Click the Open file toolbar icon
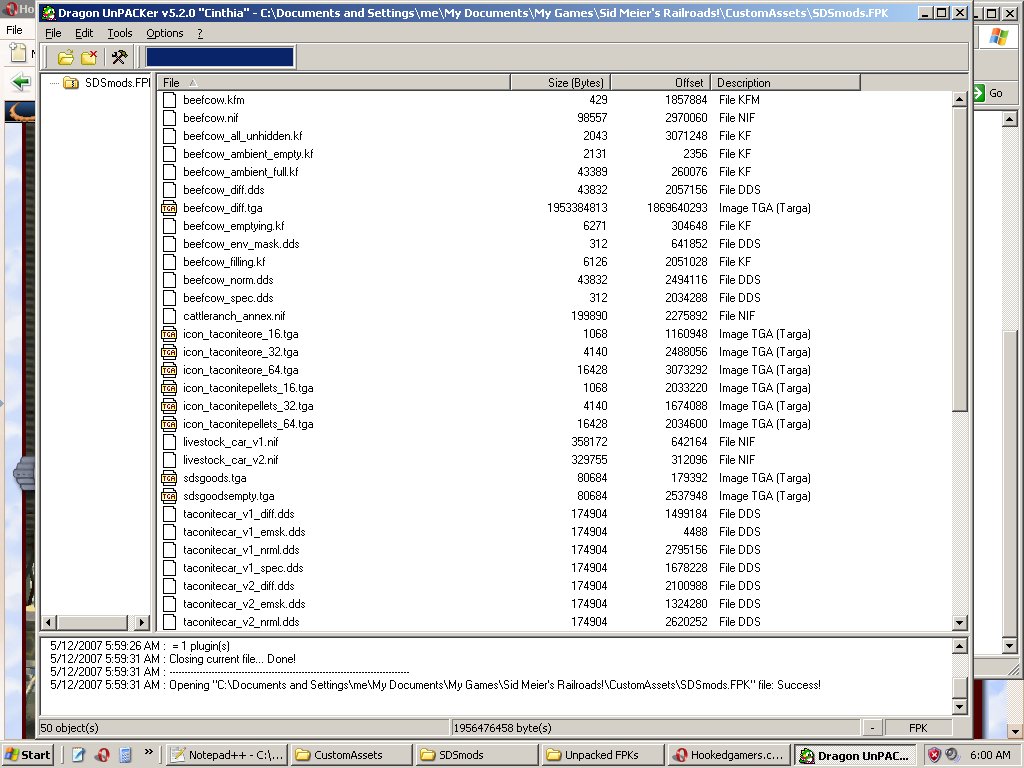Screen dimensions: 1024x768 (x=65, y=57)
